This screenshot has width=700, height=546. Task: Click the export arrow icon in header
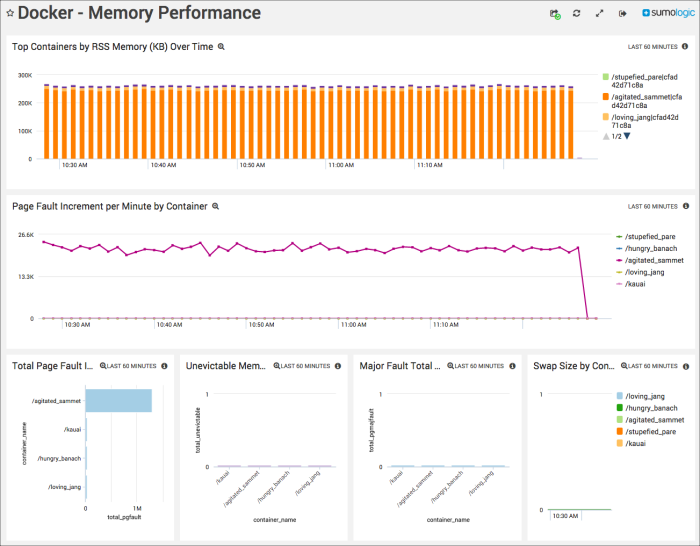click(x=622, y=14)
